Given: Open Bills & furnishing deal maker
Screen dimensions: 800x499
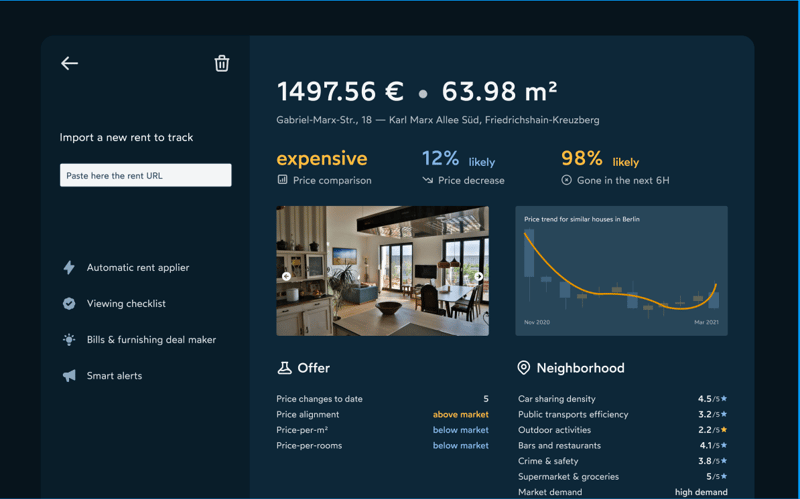Looking at the screenshot, I should [151, 340].
